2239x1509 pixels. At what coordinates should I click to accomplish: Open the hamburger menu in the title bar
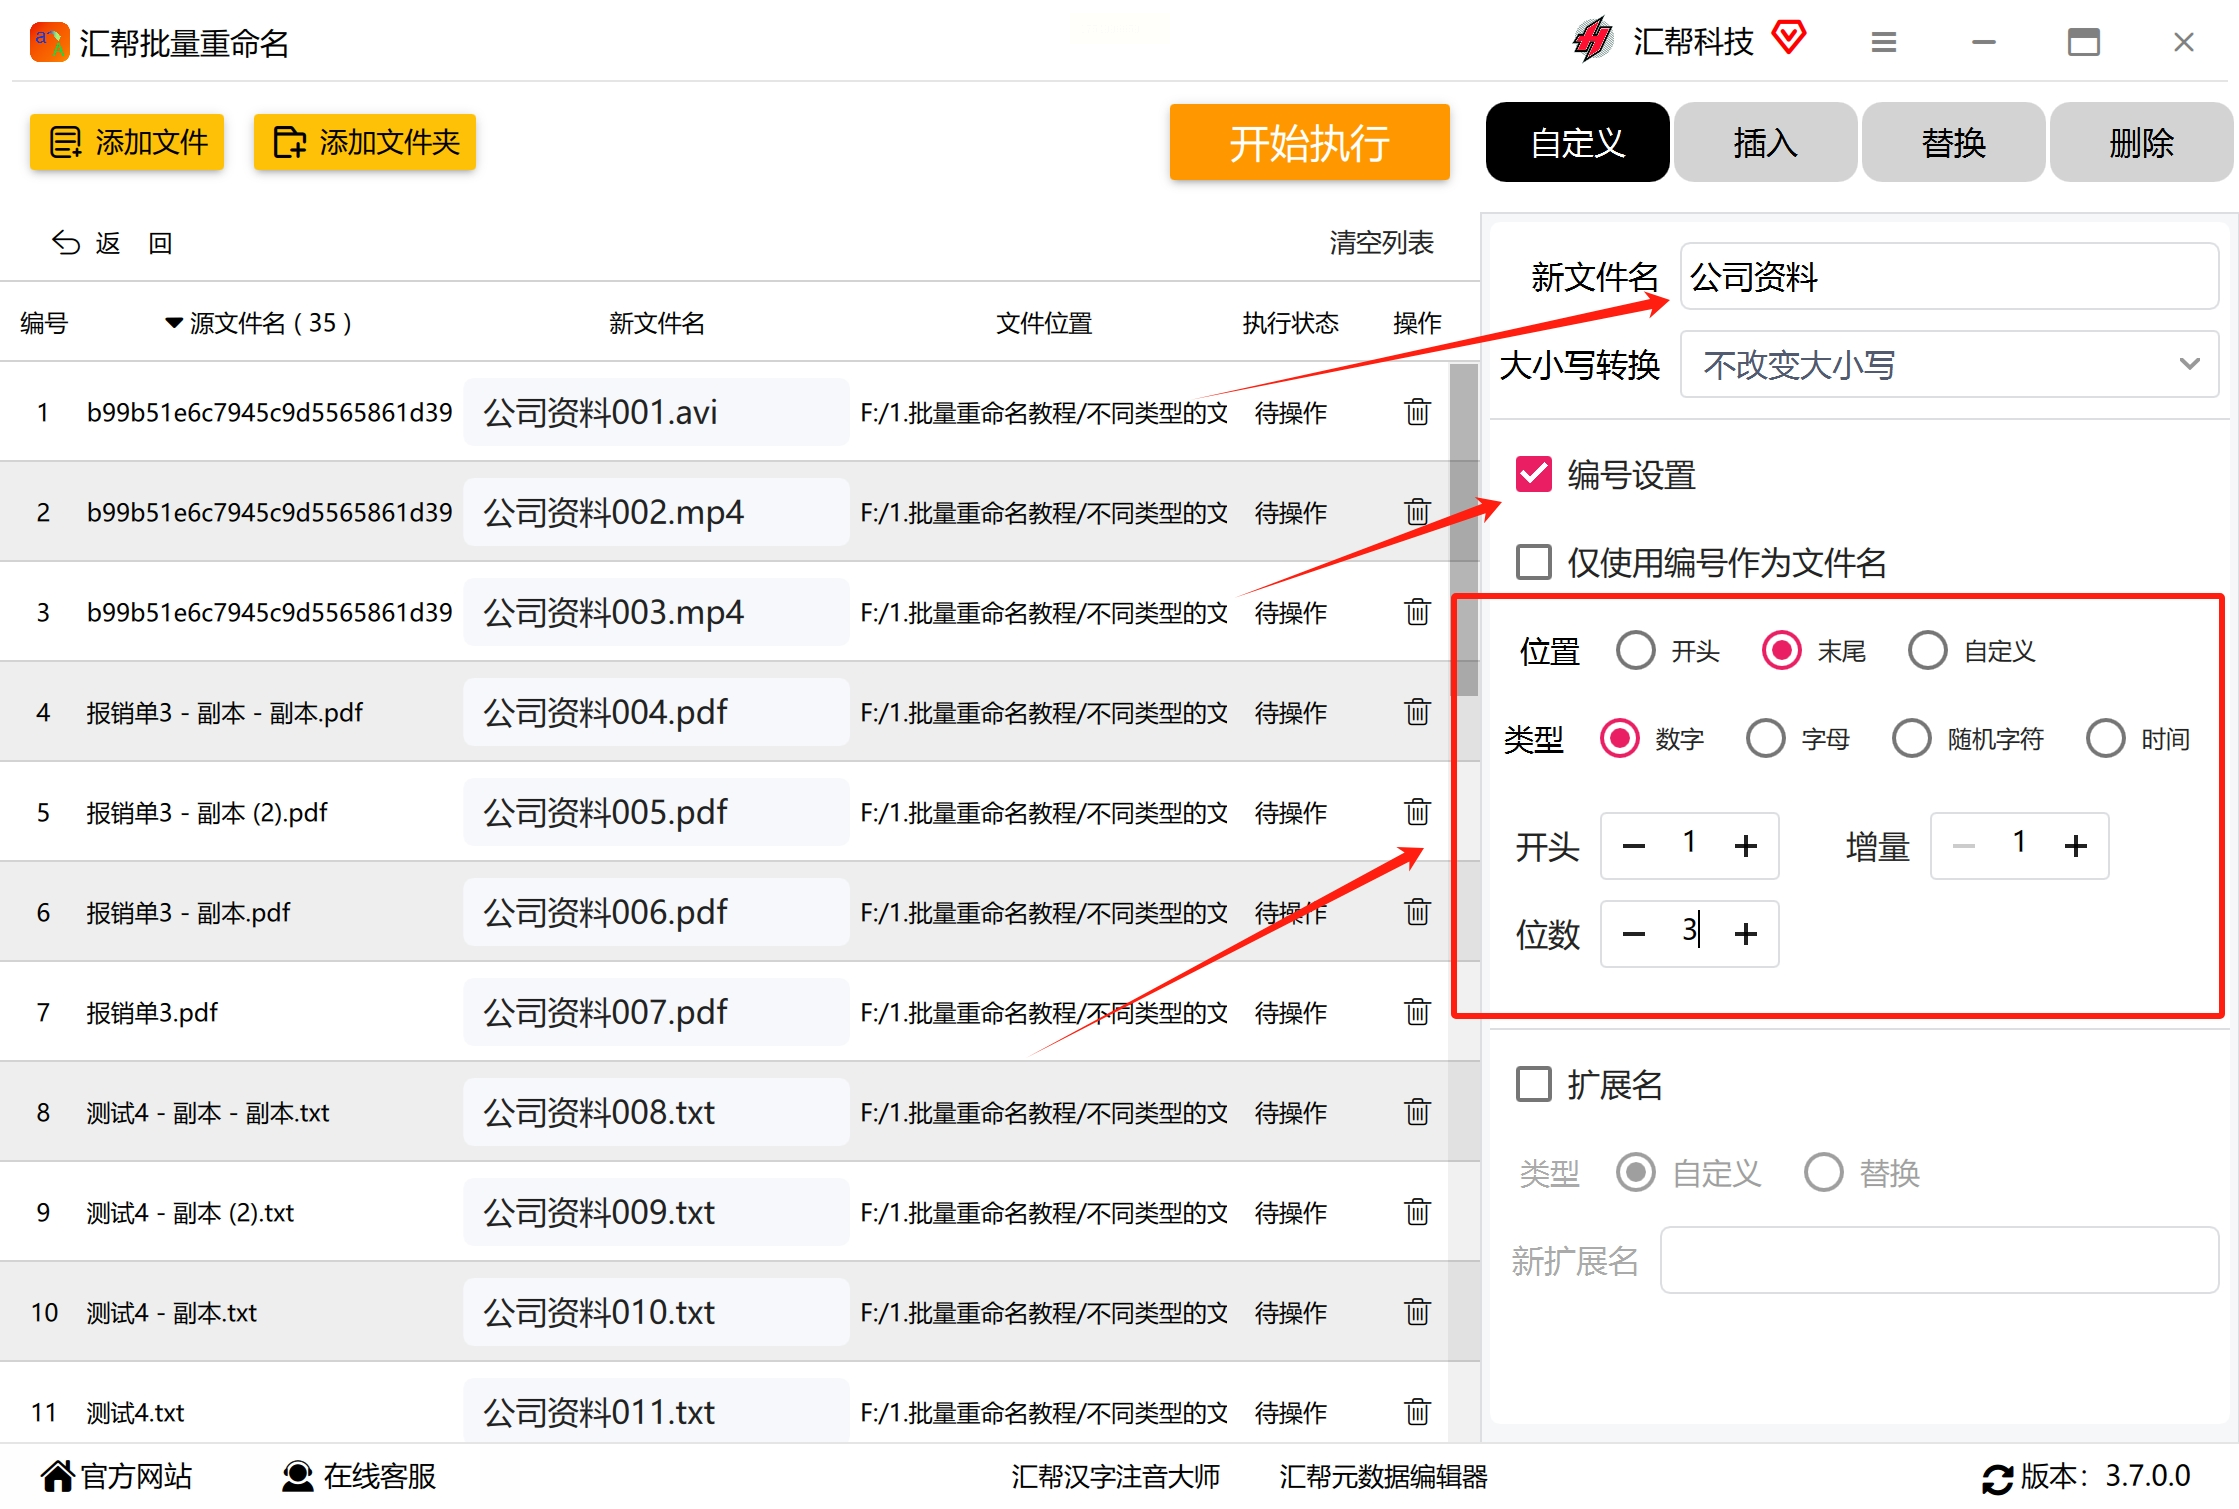(x=1884, y=42)
